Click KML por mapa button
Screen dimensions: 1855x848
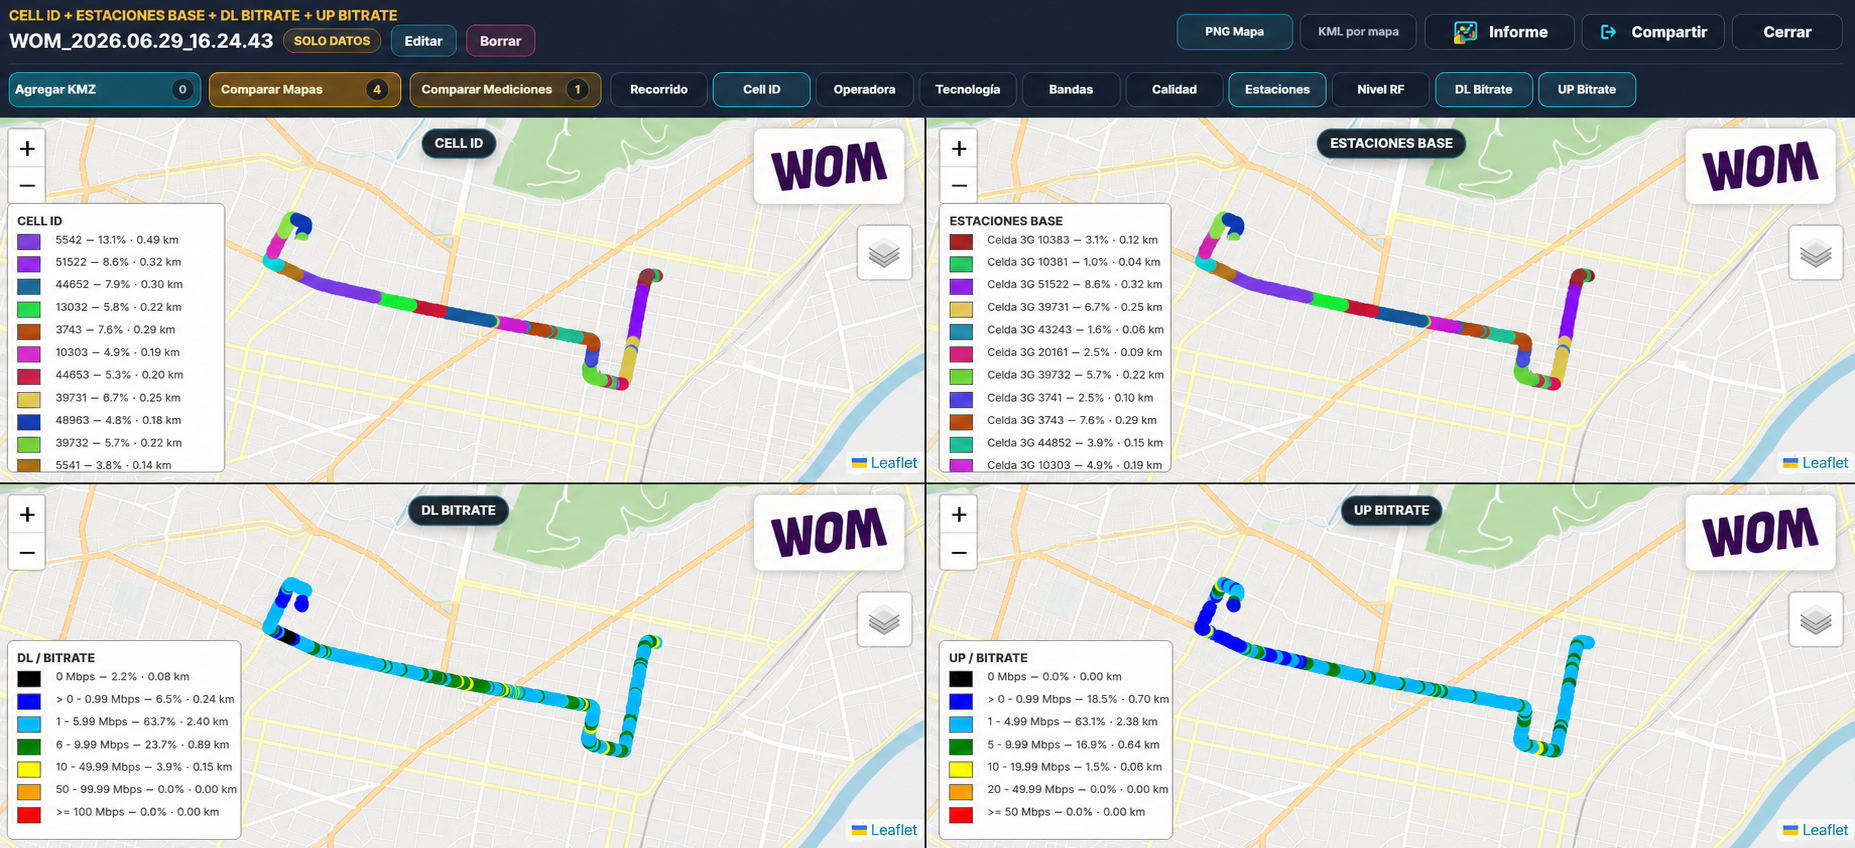pos(1358,32)
